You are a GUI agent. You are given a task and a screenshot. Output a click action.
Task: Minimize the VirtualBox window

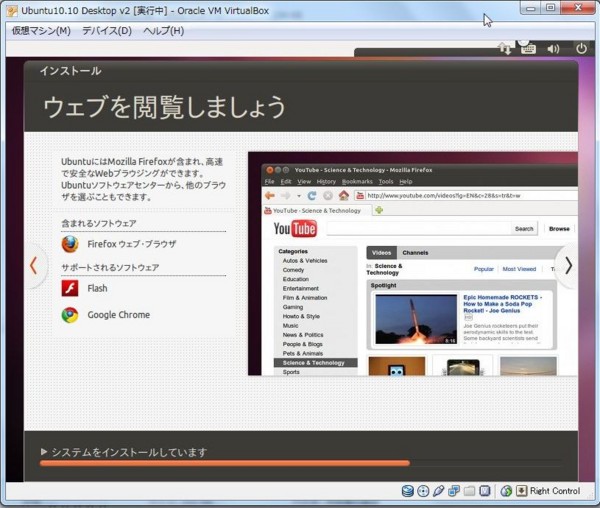(531, 8)
